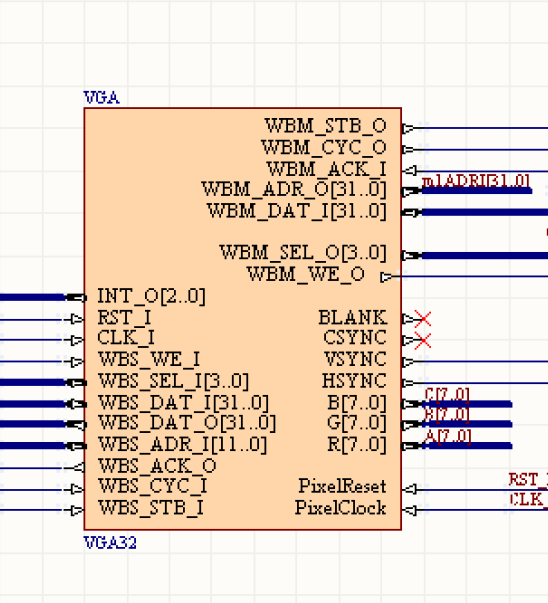
Task: Select the VGA designator label
Action: 102,98
